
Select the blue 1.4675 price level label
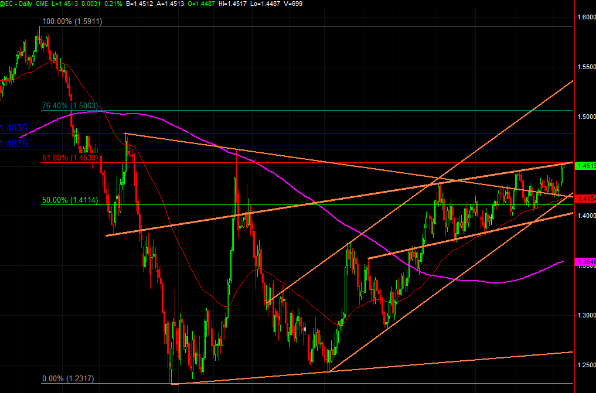(14, 144)
